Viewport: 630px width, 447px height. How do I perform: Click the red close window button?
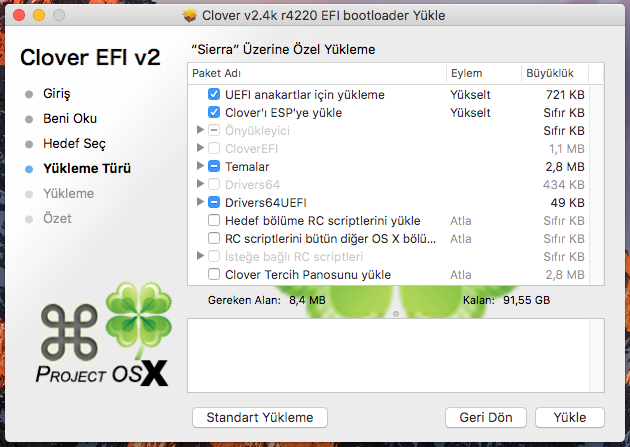point(19,15)
